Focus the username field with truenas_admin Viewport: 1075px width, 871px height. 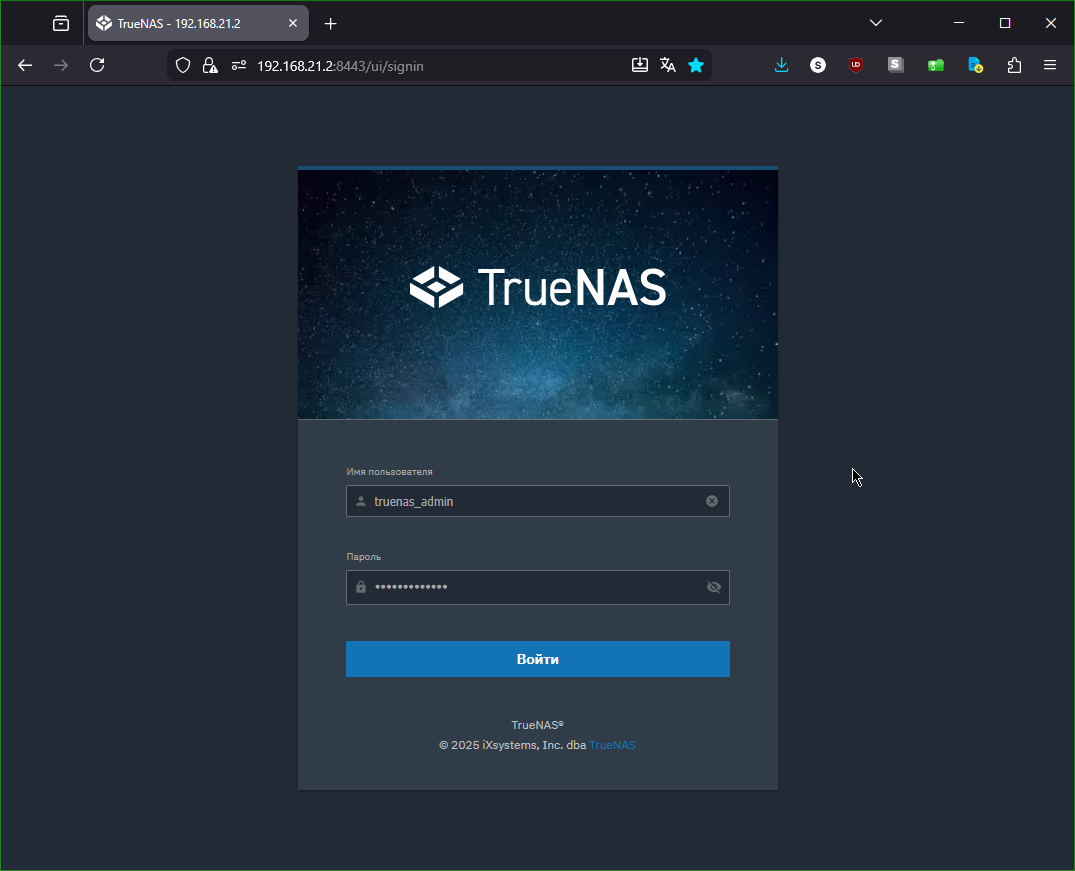tap(538, 501)
